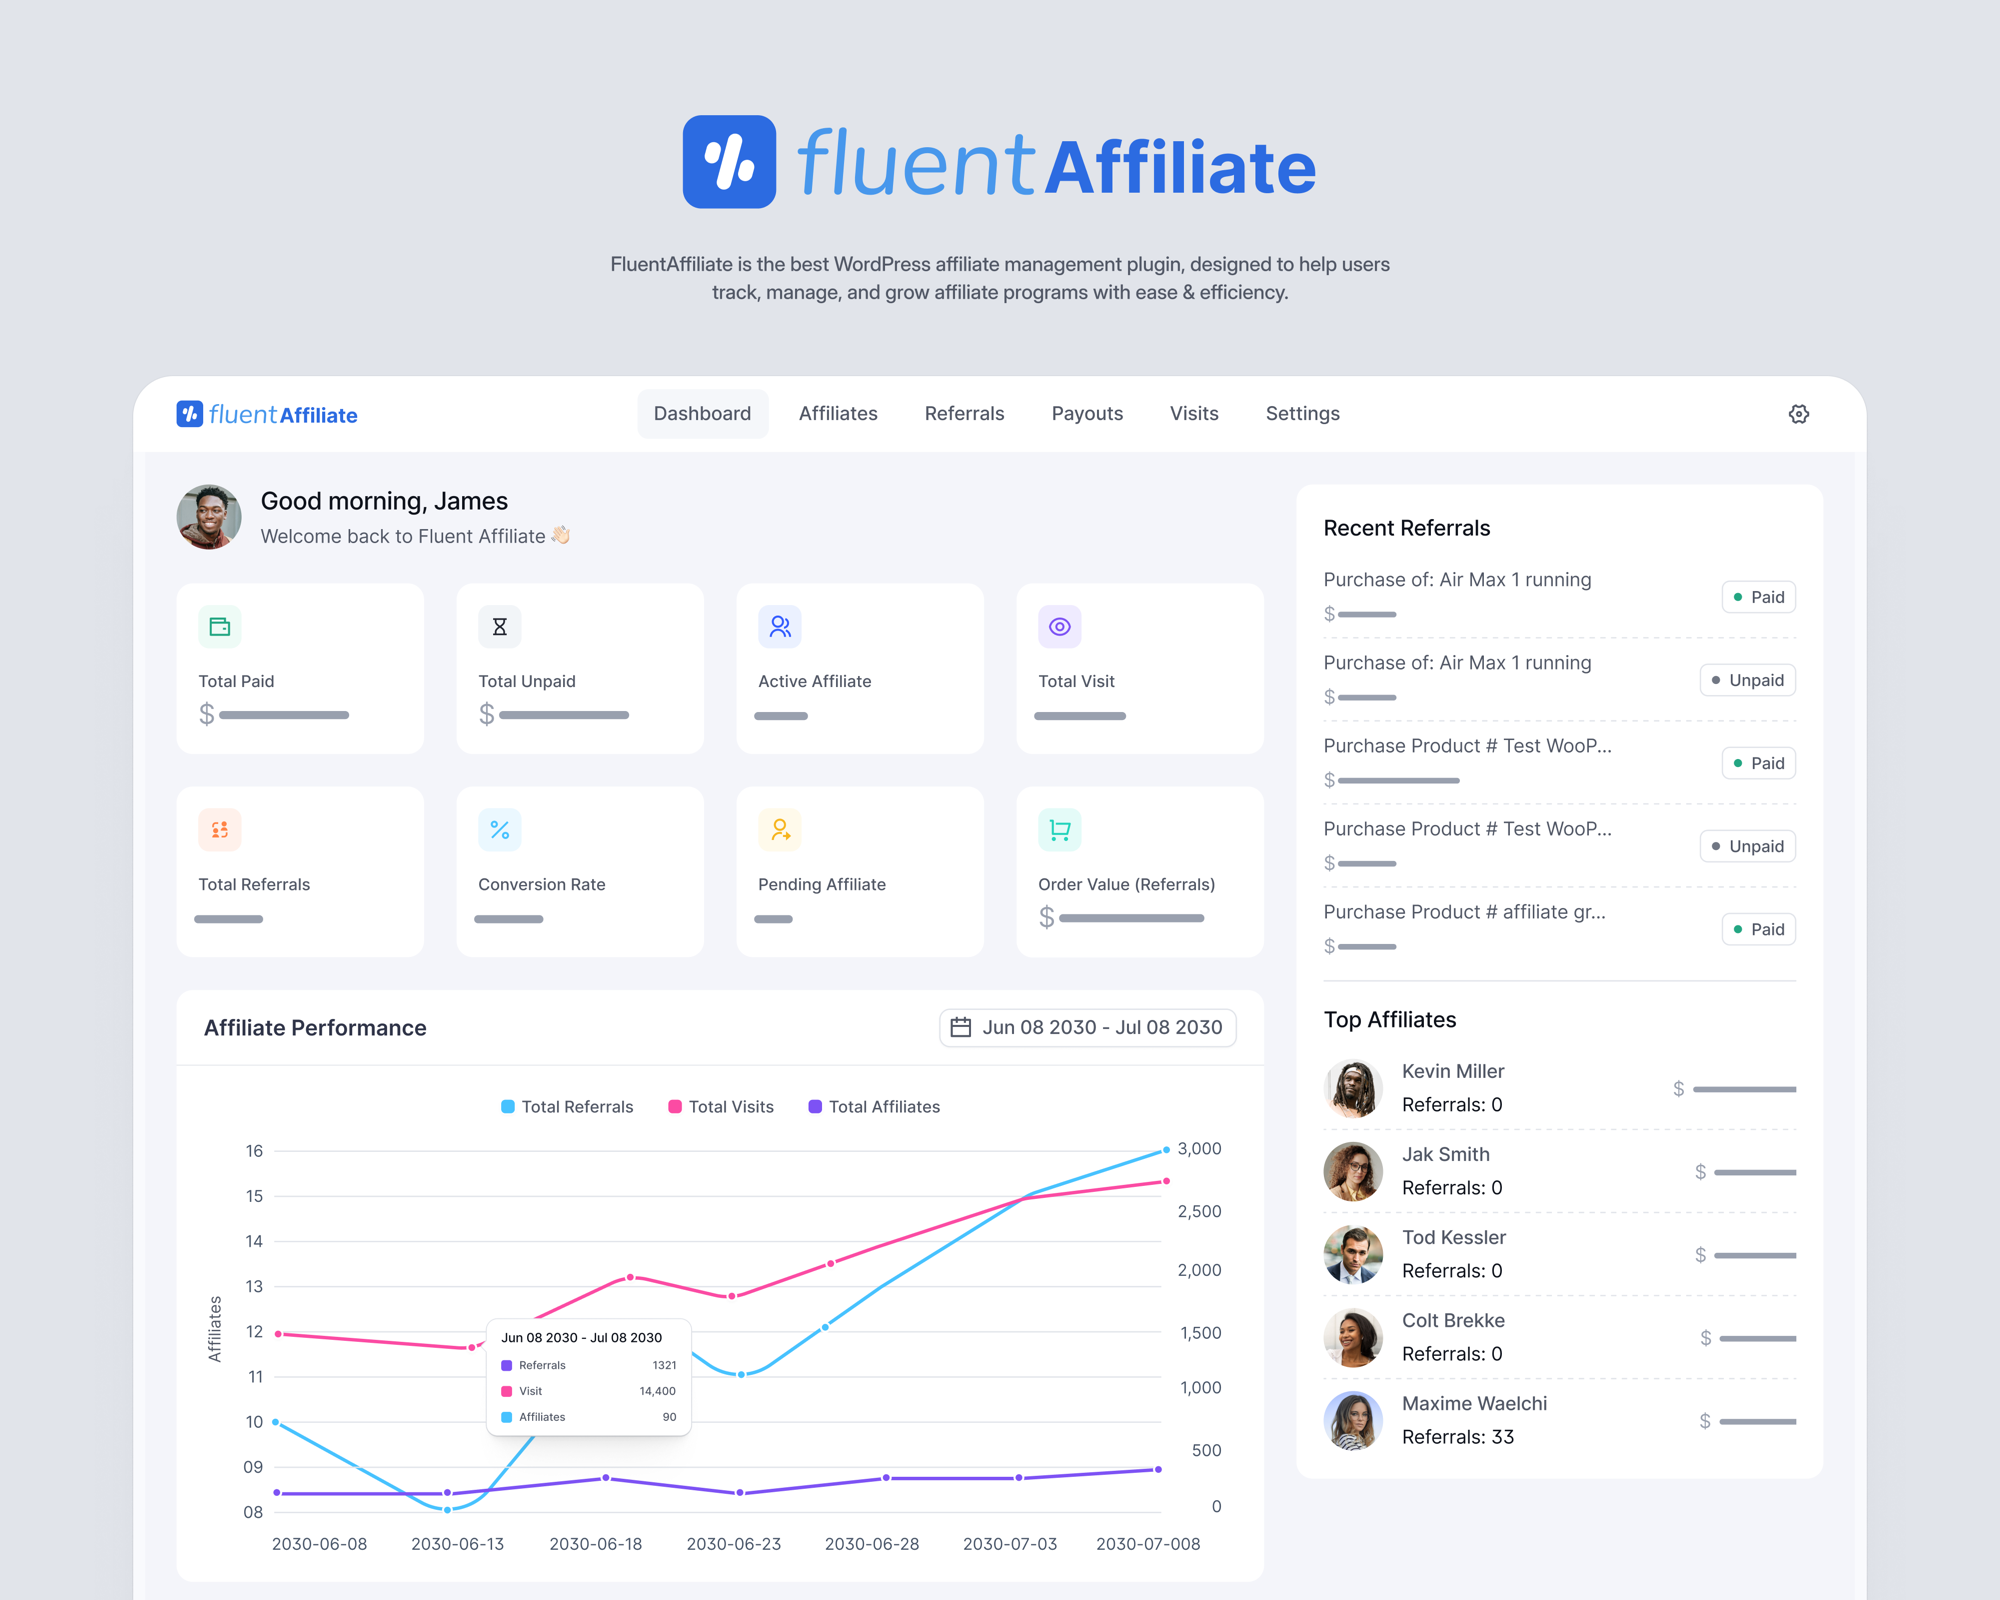2000x1600 pixels.
Task: Click the Good morning, James greeting
Action: [384, 501]
